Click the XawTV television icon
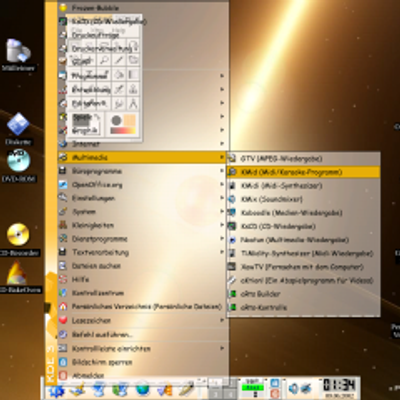This screenshot has height=400, width=400. [x=232, y=267]
